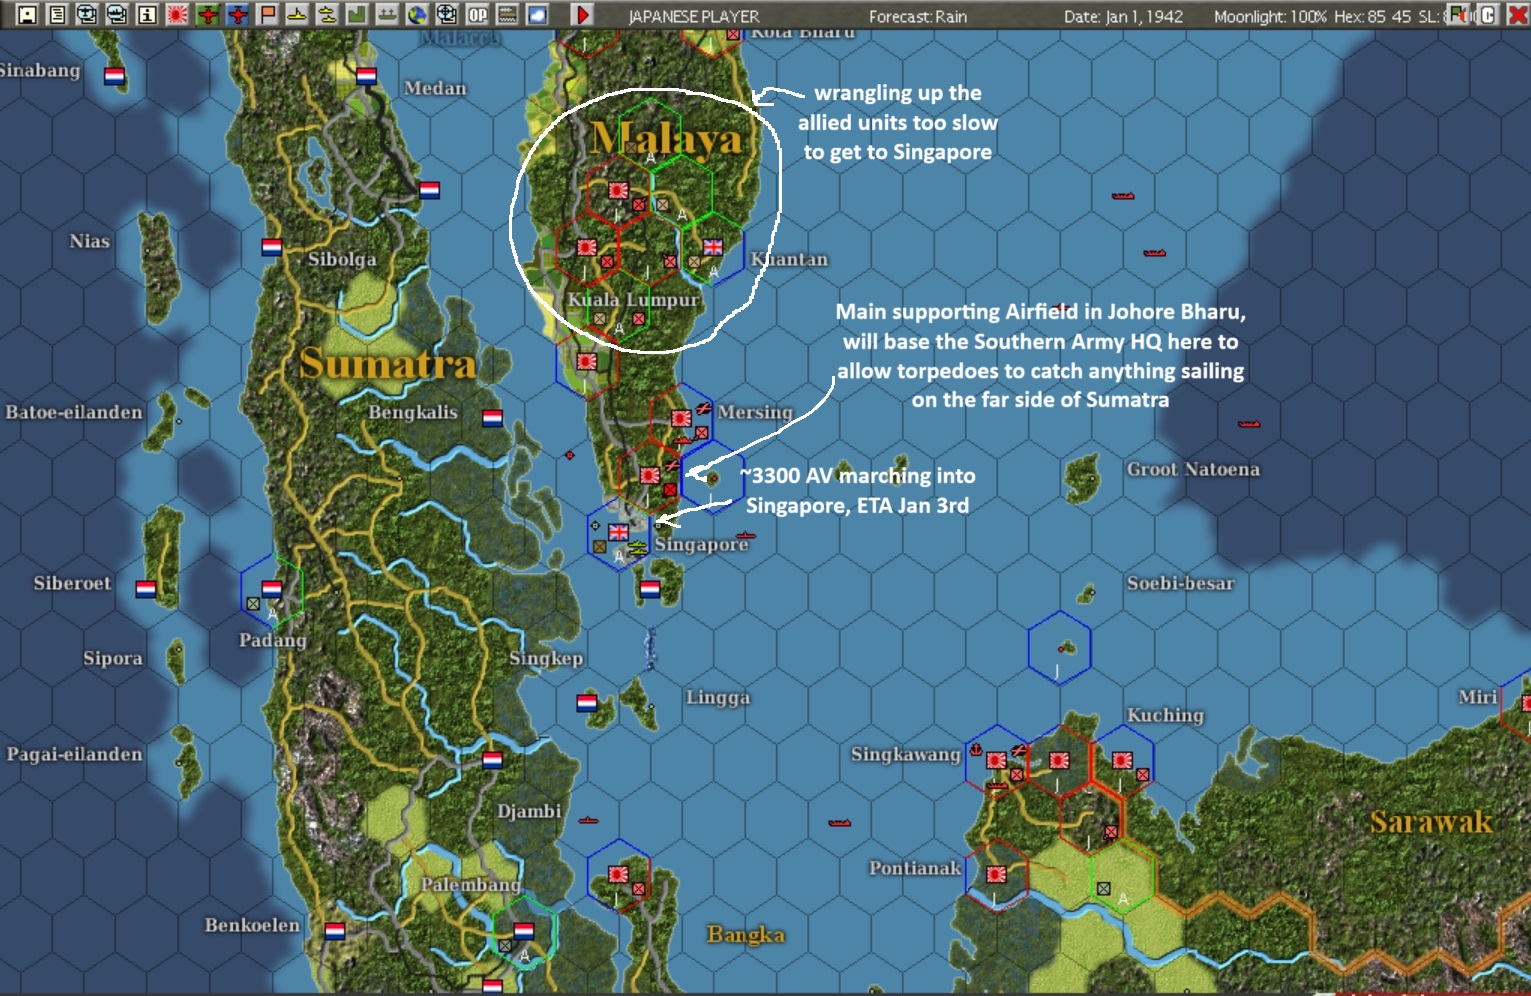Screen dimensions: 1531x996
Task: Click the 'C' icon at top right
Action: 1487,14
